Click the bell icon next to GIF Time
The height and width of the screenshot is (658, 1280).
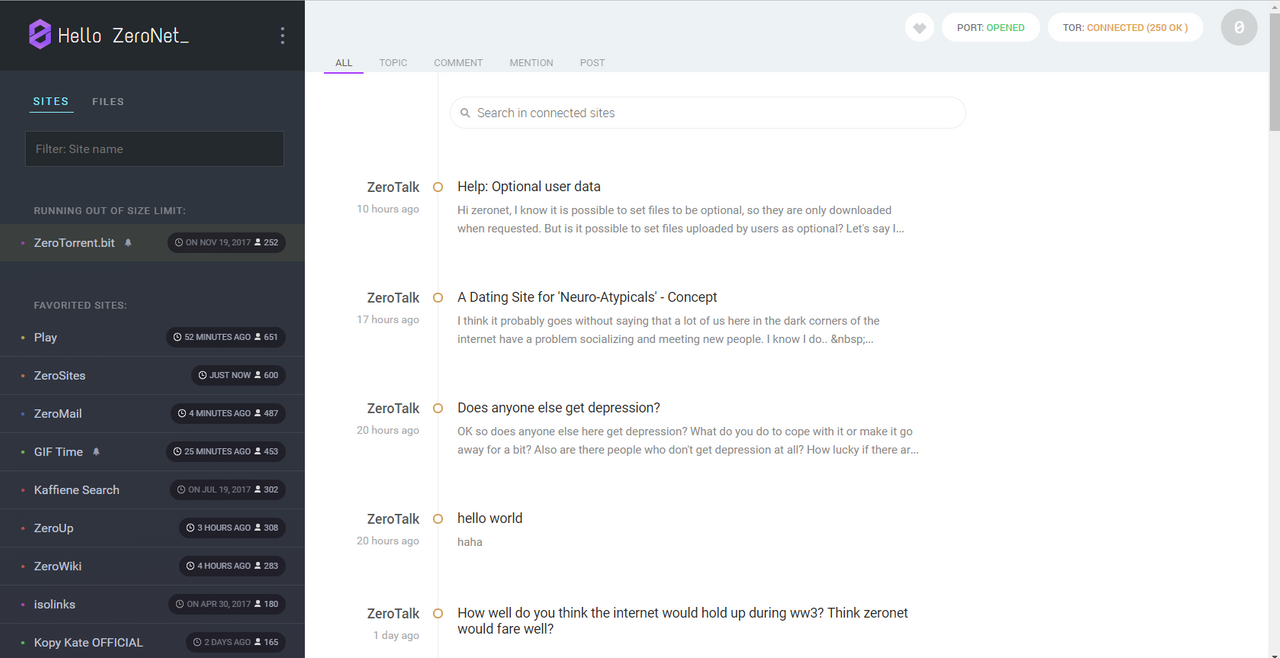pyautogui.click(x=96, y=452)
